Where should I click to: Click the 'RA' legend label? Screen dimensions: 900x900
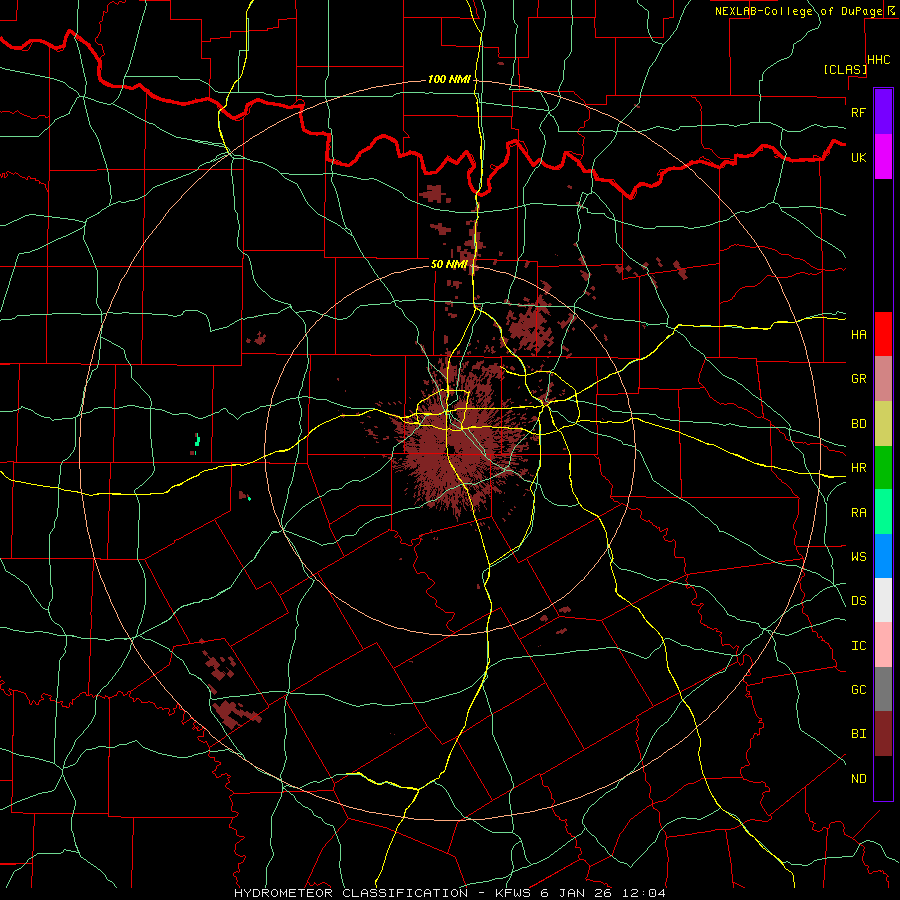pyautogui.click(x=858, y=512)
